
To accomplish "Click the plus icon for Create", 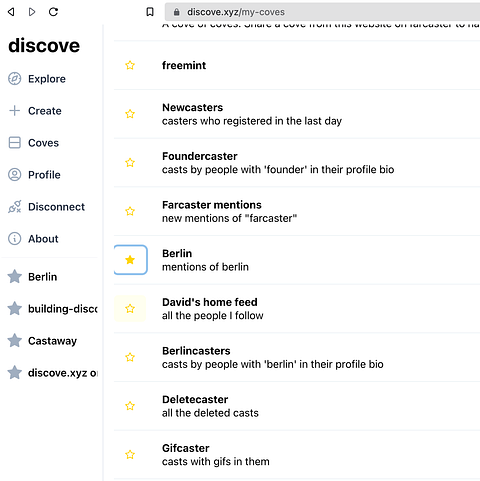I will coord(14,111).
